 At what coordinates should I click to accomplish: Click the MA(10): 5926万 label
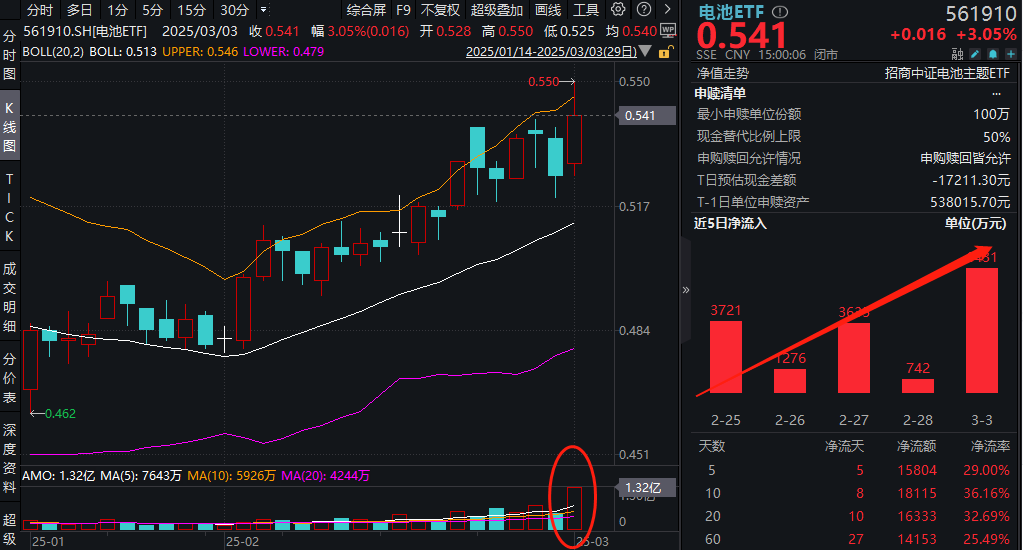(231, 476)
